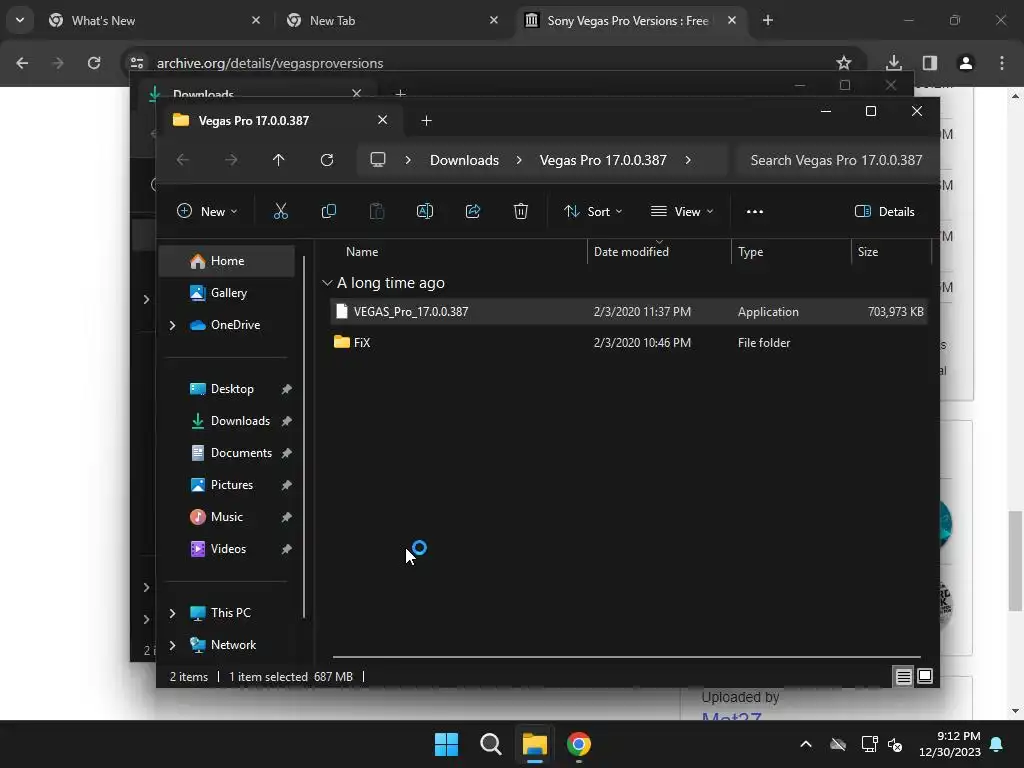Screen dimensions: 1024x768
Task: Click the Delete trash can icon
Action: [x=520, y=211]
